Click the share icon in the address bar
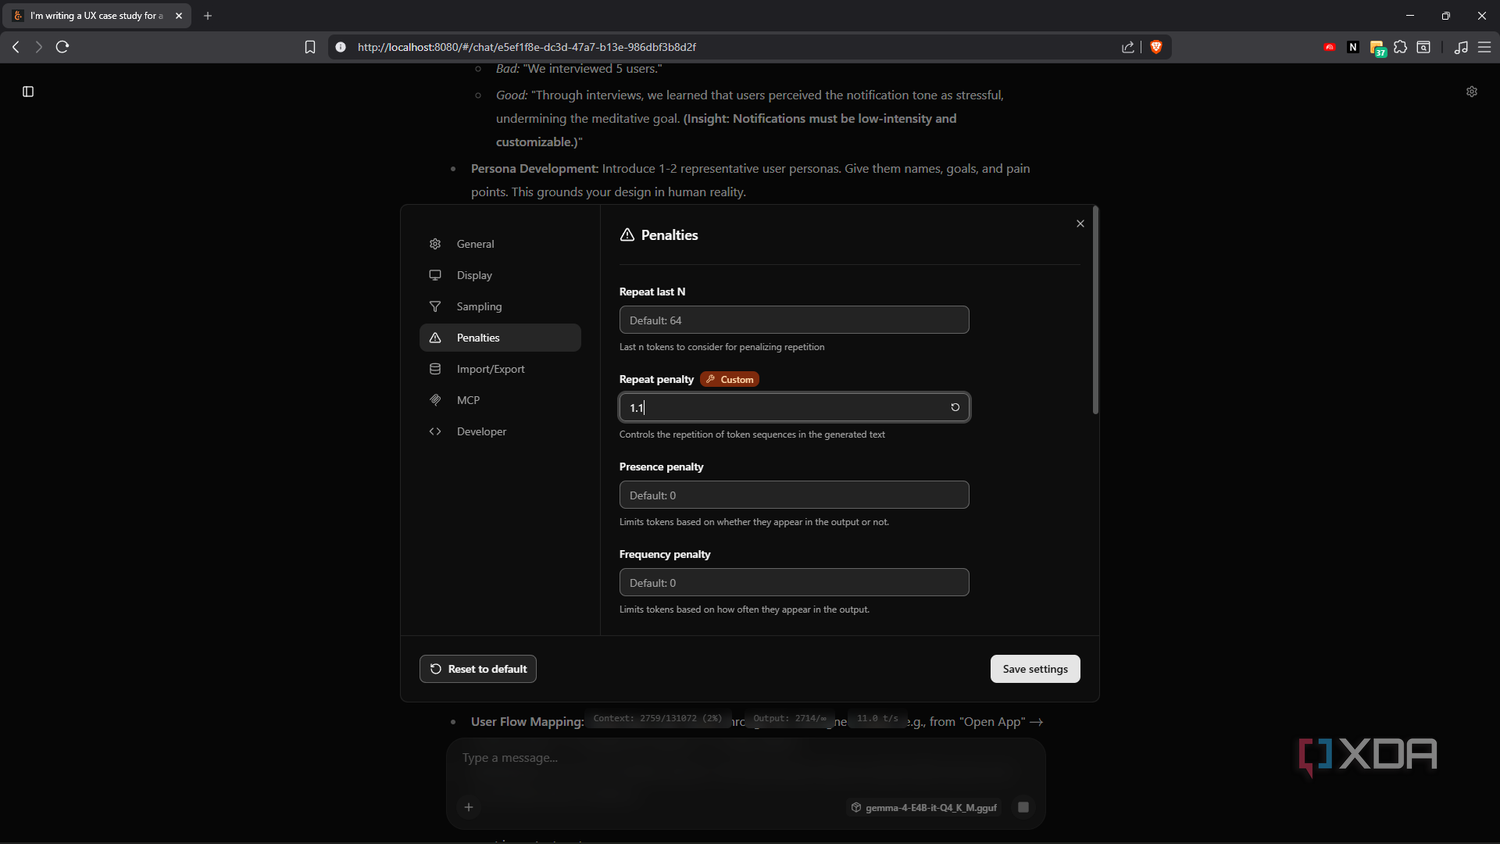 click(1128, 47)
